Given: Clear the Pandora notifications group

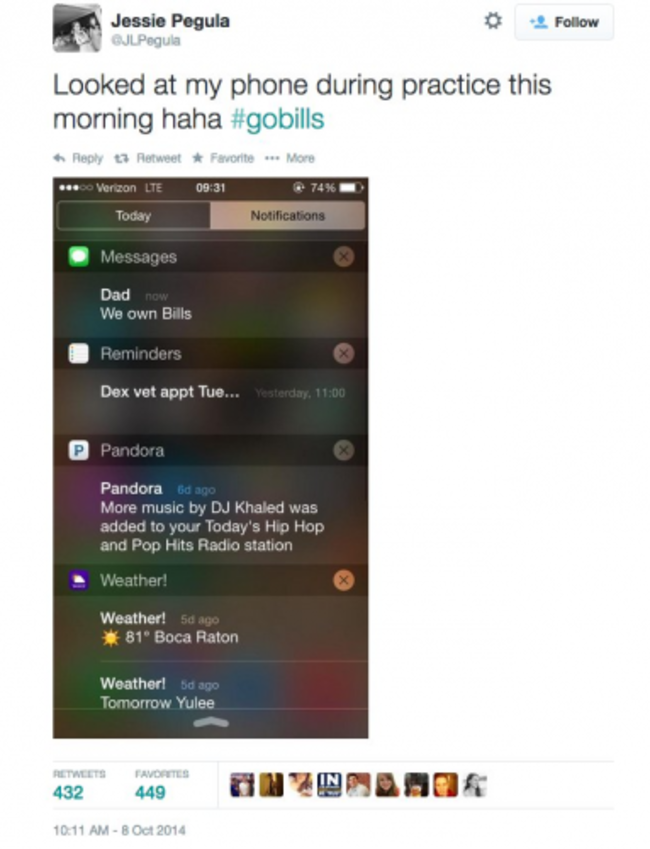Looking at the screenshot, I should [x=343, y=450].
